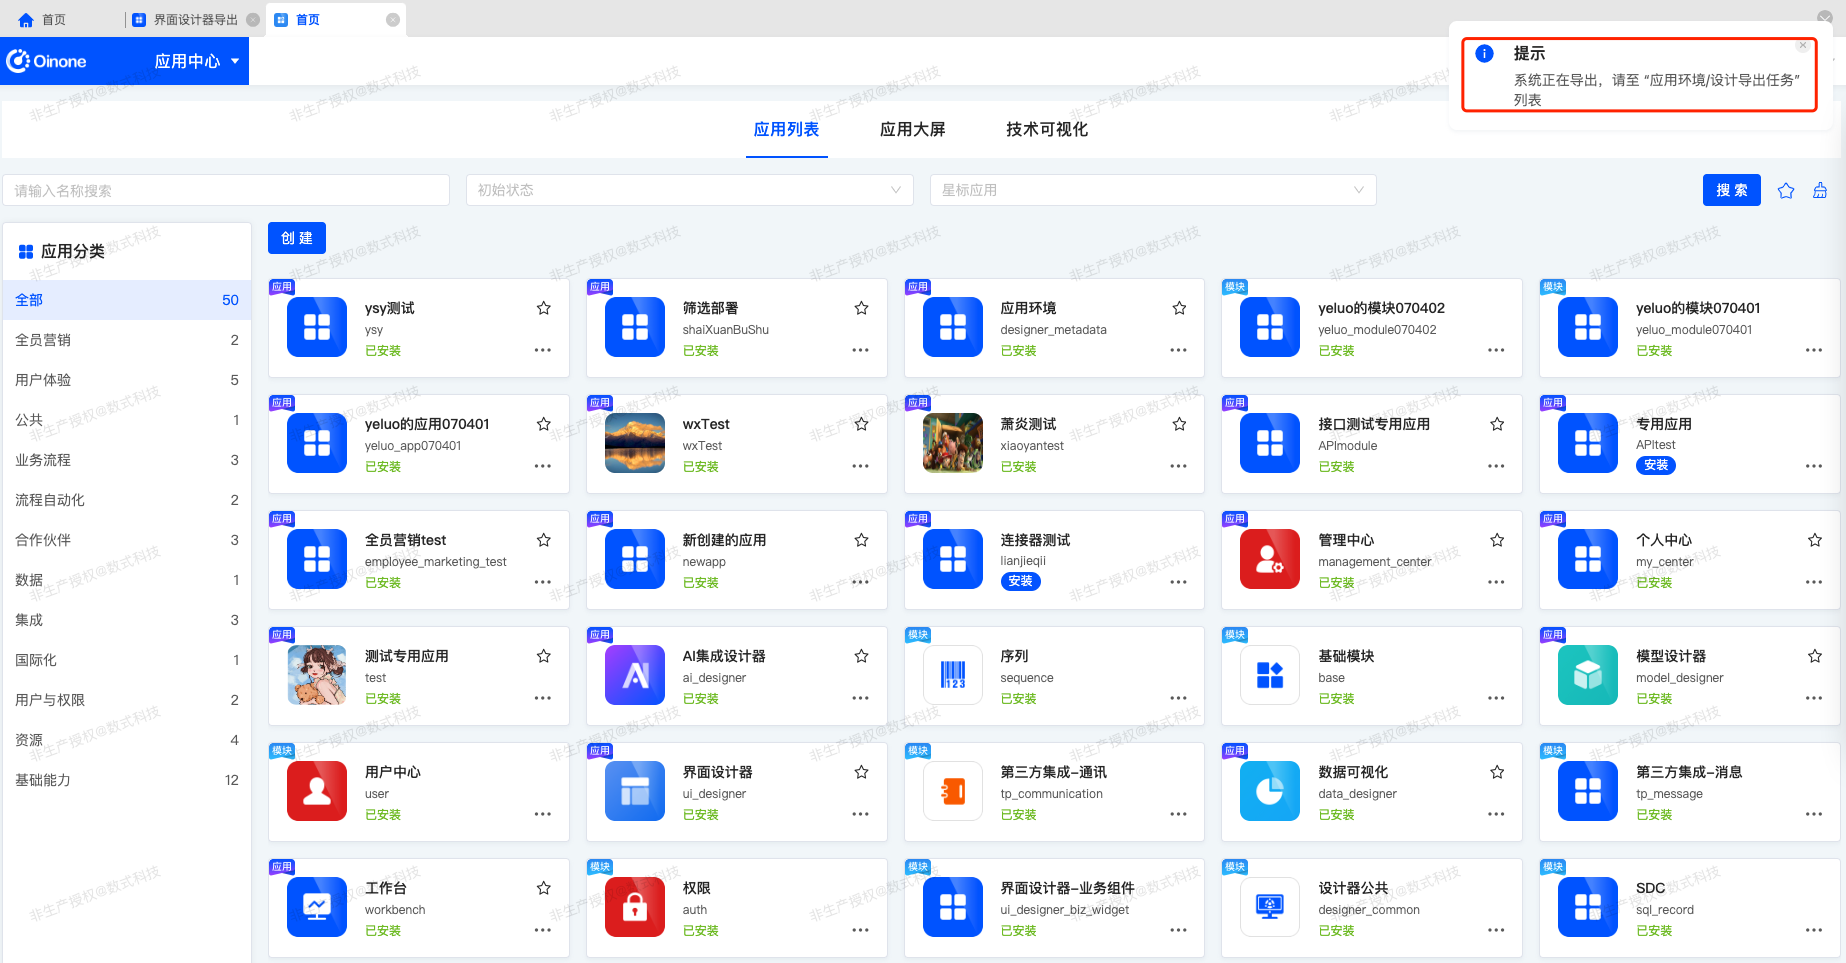Open the 初始状态 status dropdown

[x=690, y=190]
